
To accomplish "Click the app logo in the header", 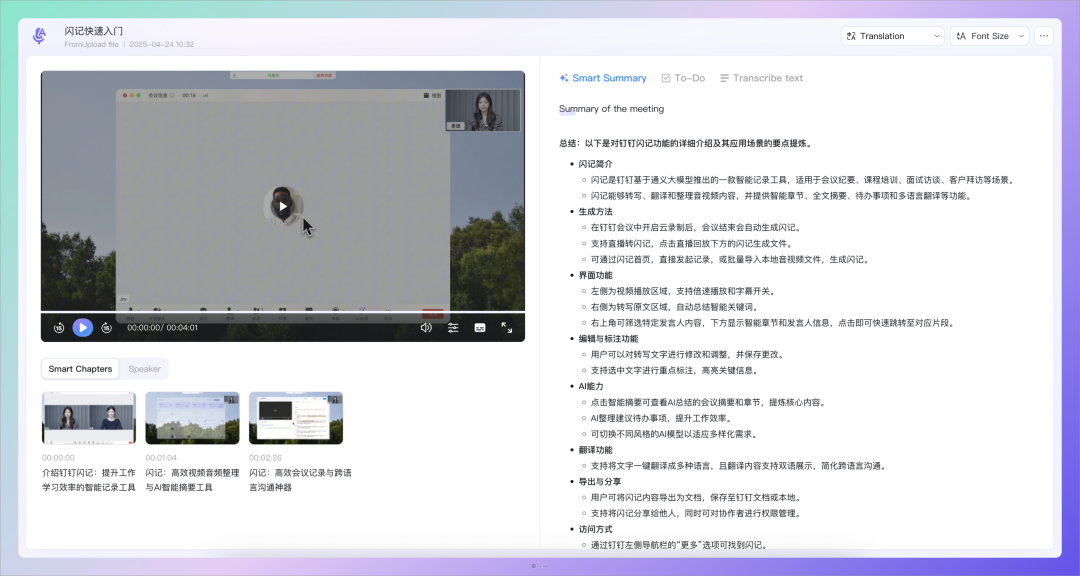I will (x=40, y=36).
